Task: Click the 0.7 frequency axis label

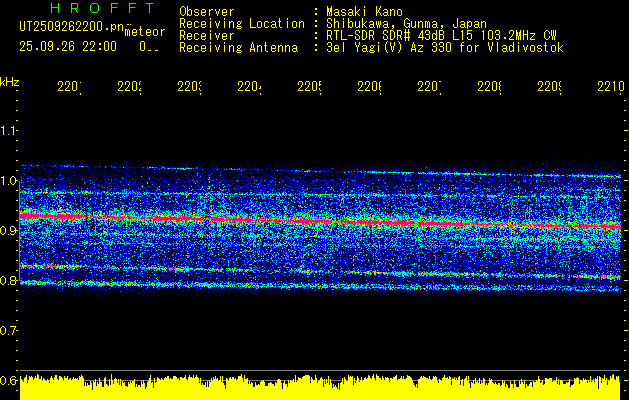Action: 8,330
